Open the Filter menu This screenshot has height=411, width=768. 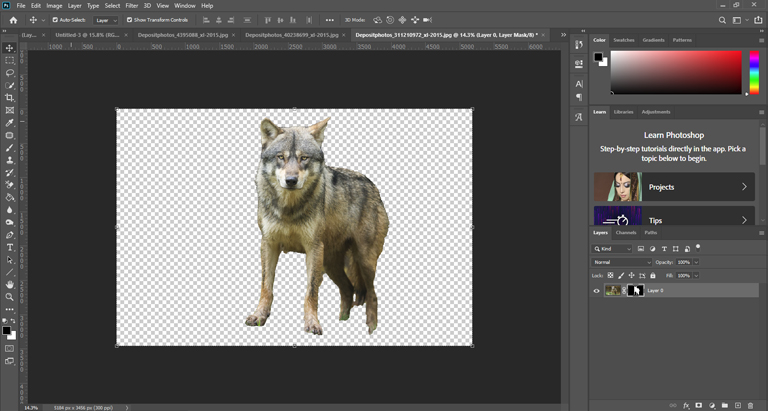tap(132, 5)
